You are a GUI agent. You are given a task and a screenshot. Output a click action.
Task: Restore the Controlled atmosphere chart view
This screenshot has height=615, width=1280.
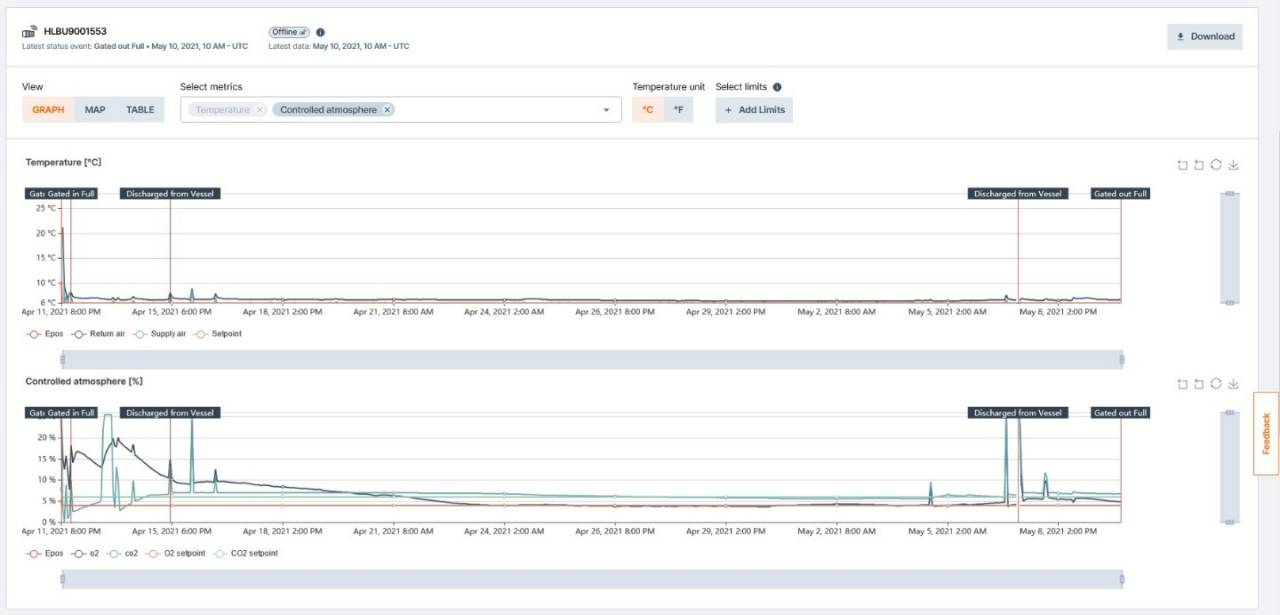[x=1216, y=384]
